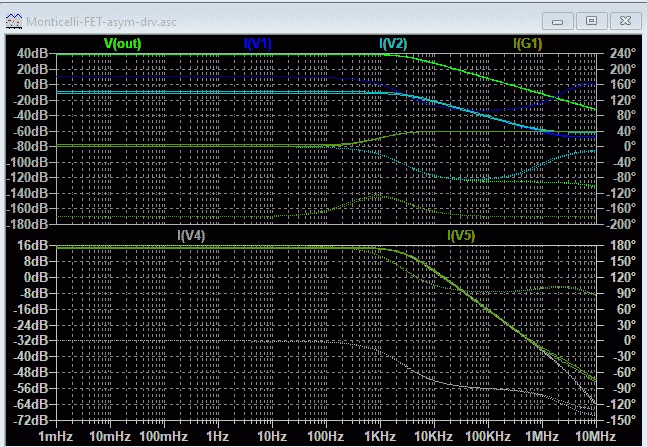Click the -32dB label on lower left axis
The width and height of the screenshot is (647, 447).
30,341
